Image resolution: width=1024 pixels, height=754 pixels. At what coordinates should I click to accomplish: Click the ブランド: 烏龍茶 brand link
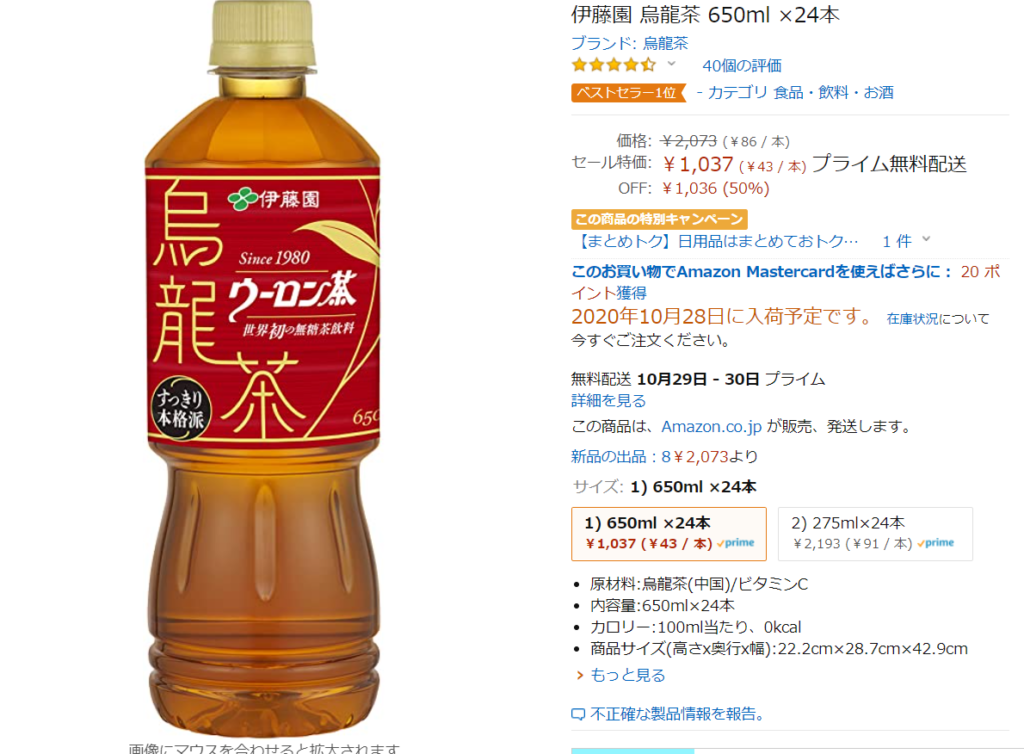[x=630, y=43]
